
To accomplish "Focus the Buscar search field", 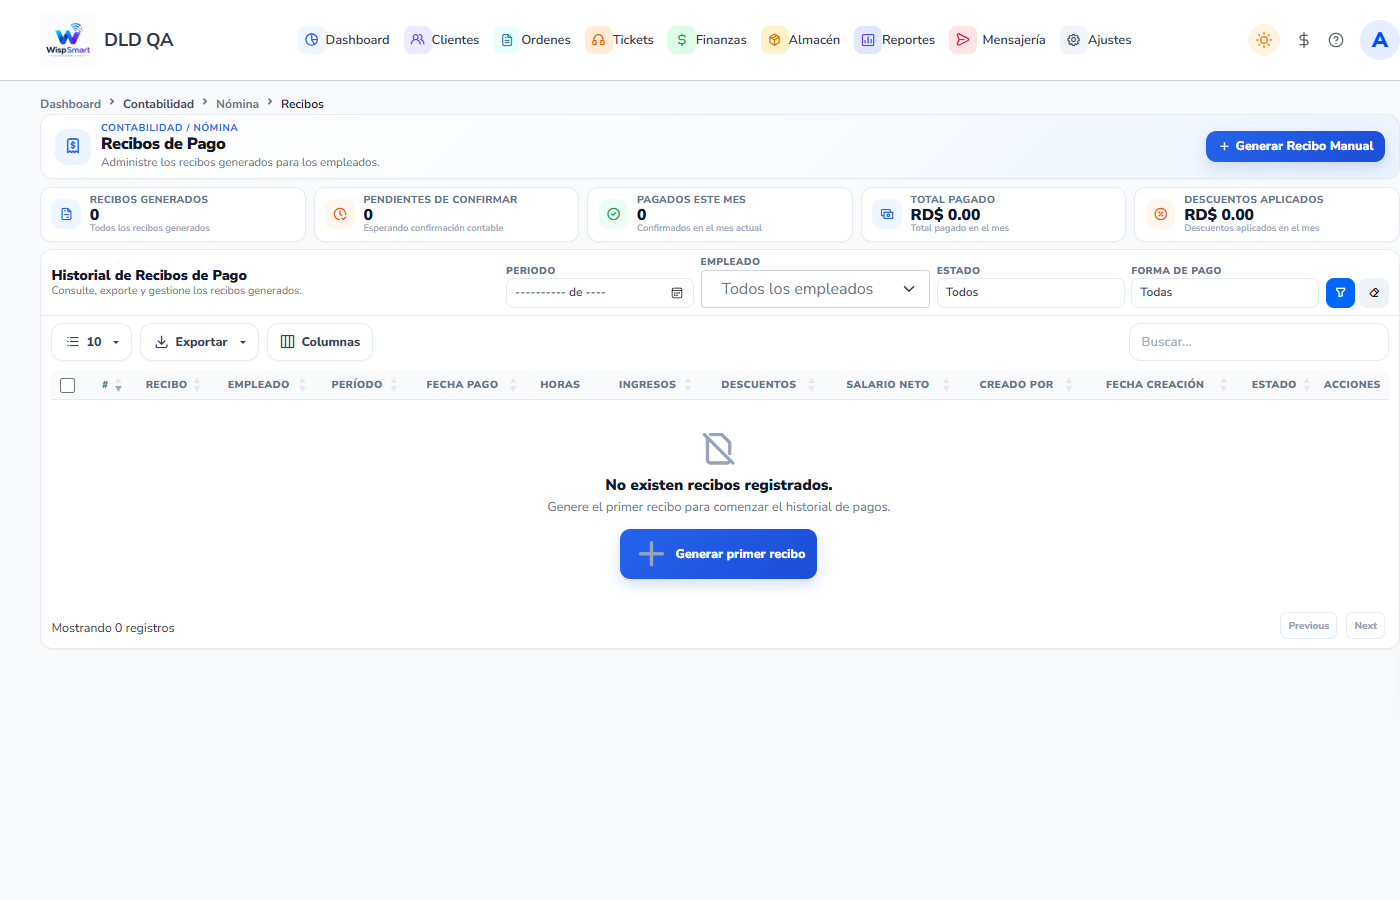I will point(1259,342).
